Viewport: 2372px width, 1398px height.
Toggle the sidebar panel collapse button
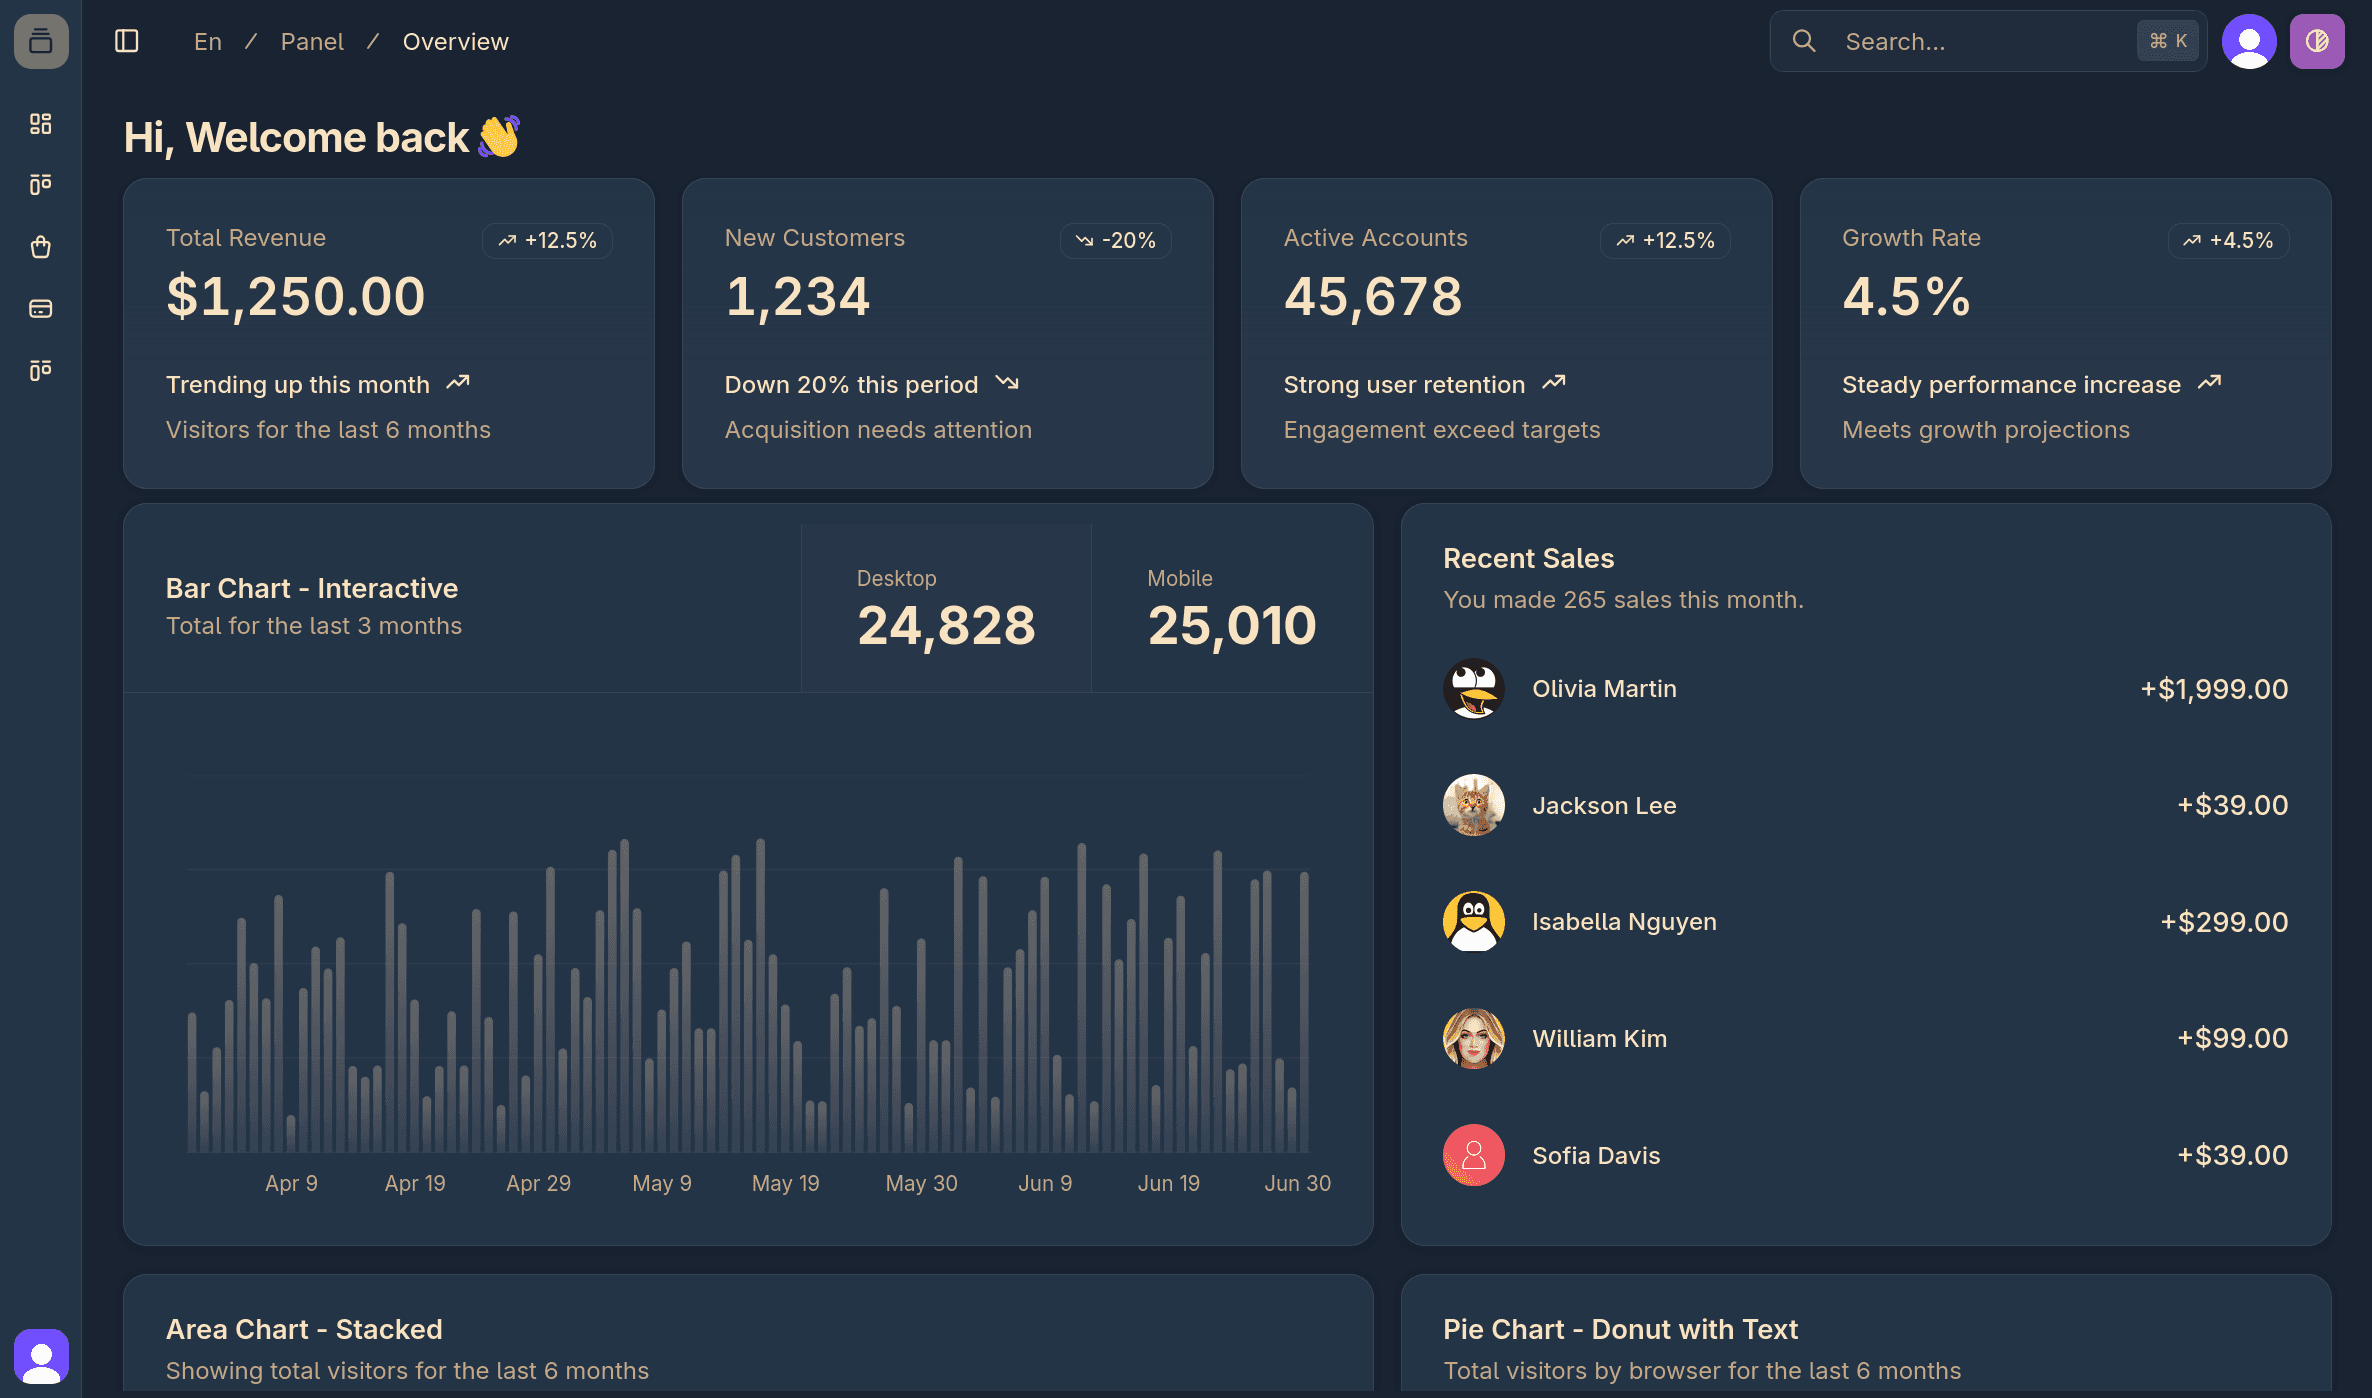coord(126,41)
